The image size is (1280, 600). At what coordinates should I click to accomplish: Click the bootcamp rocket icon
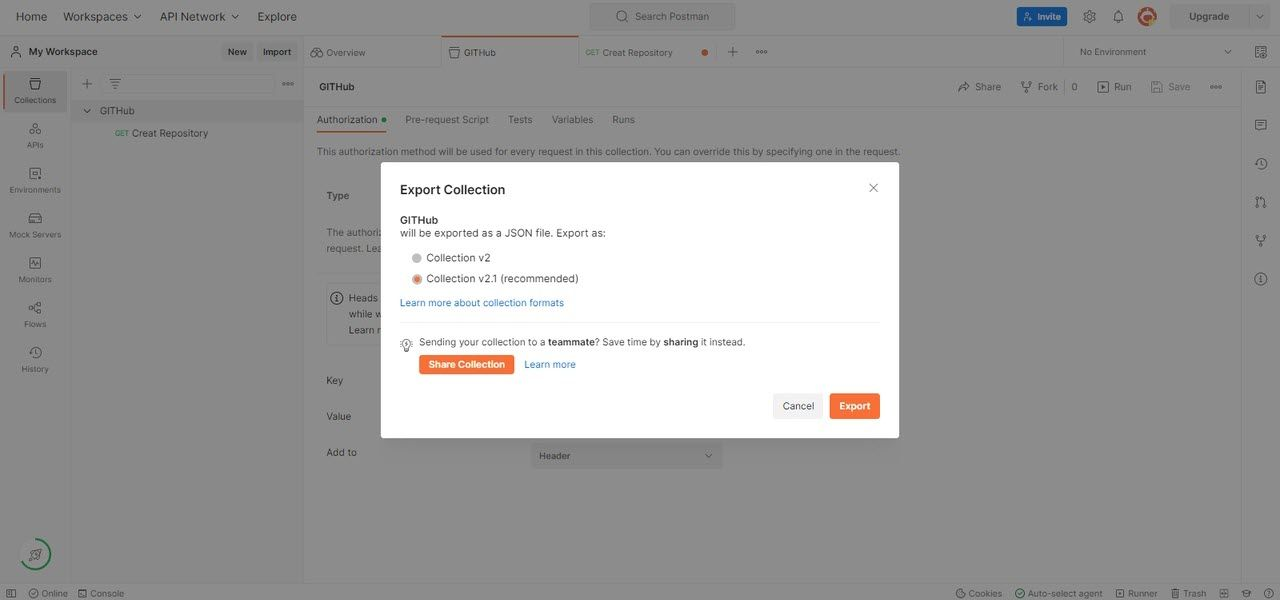(x=35, y=554)
